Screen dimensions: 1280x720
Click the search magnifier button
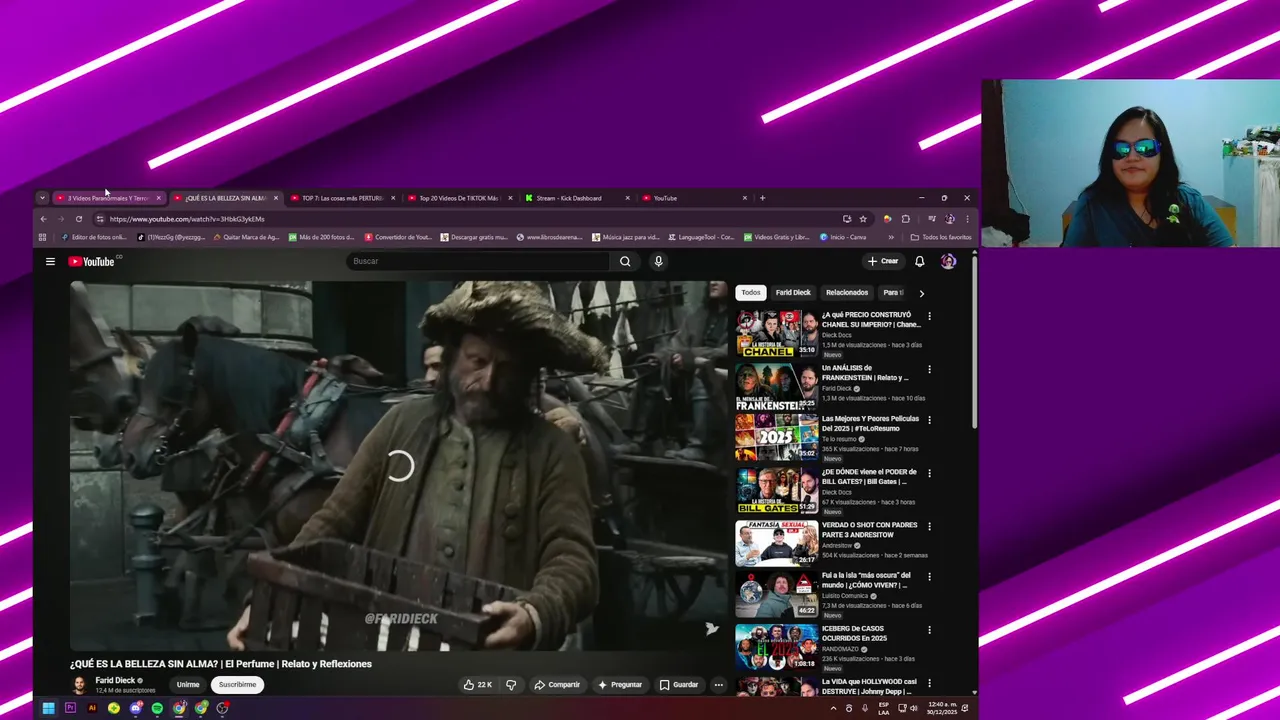pos(625,261)
